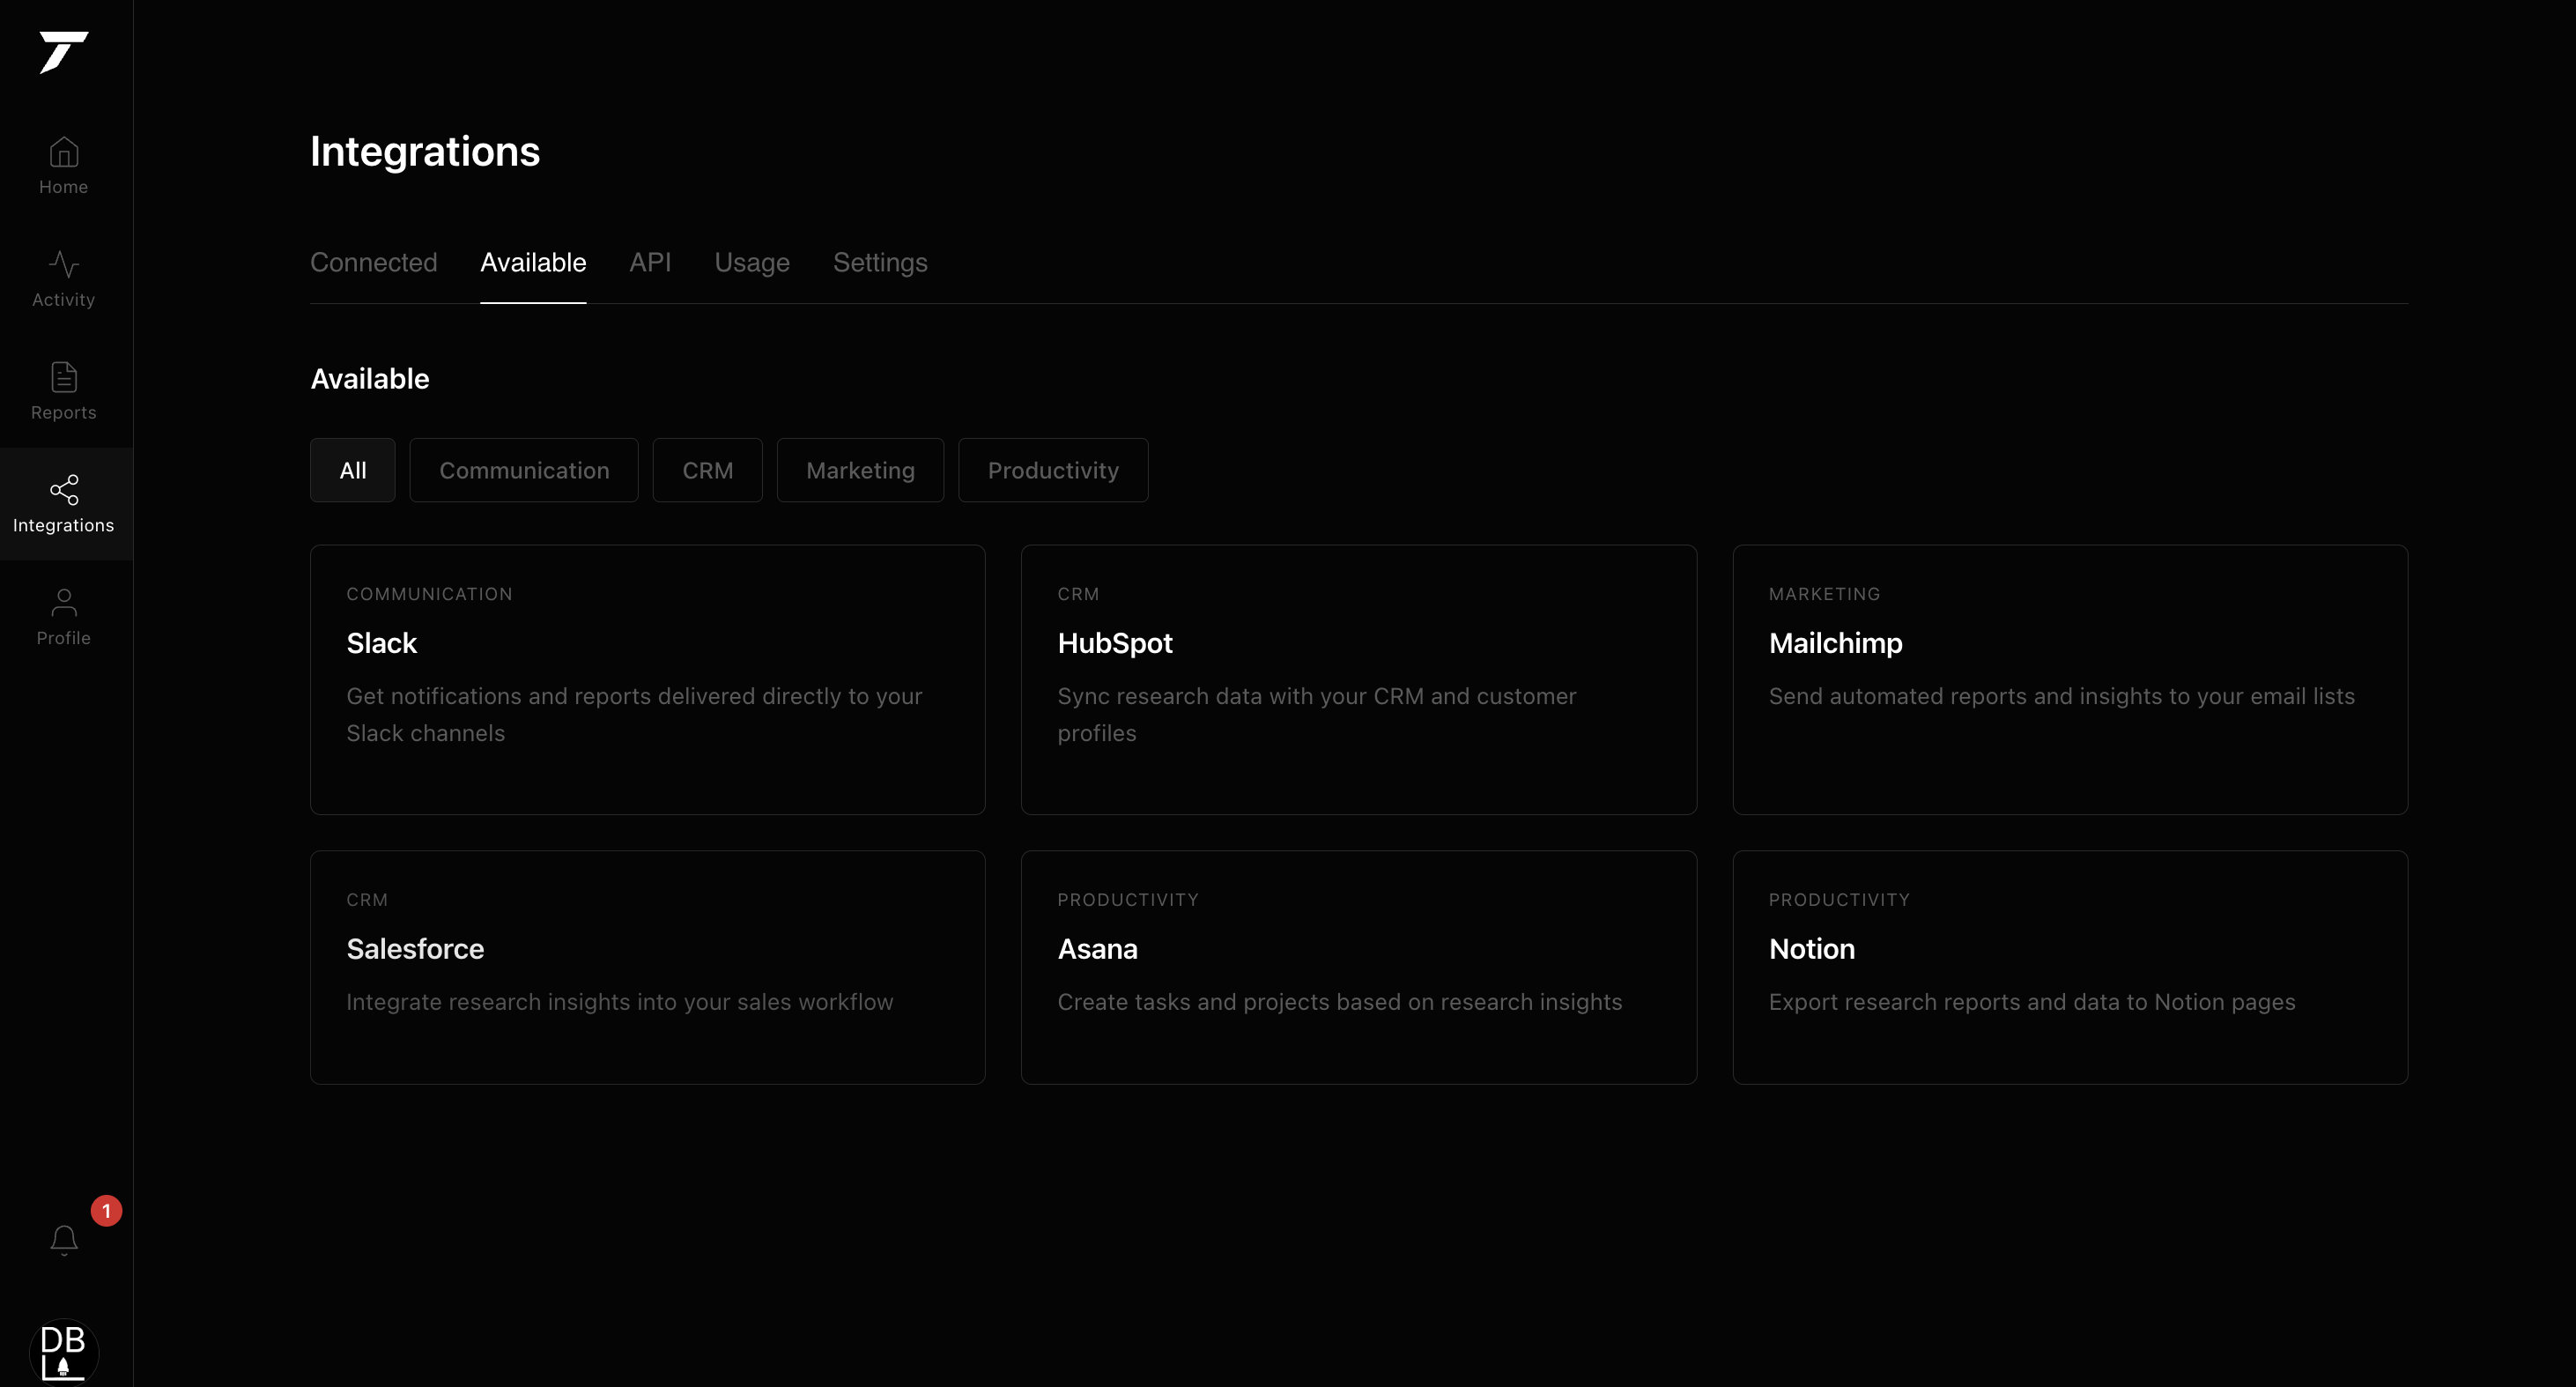Open the HubSpot integration card
The height and width of the screenshot is (1387, 2576).
tap(1358, 679)
